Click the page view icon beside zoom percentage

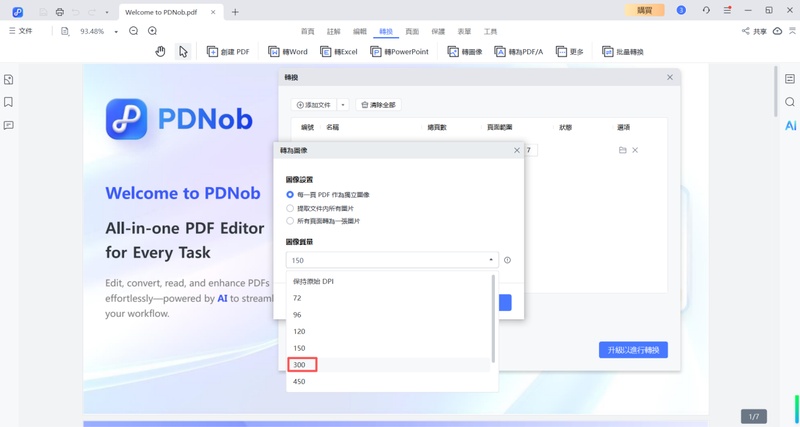[x=65, y=31]
